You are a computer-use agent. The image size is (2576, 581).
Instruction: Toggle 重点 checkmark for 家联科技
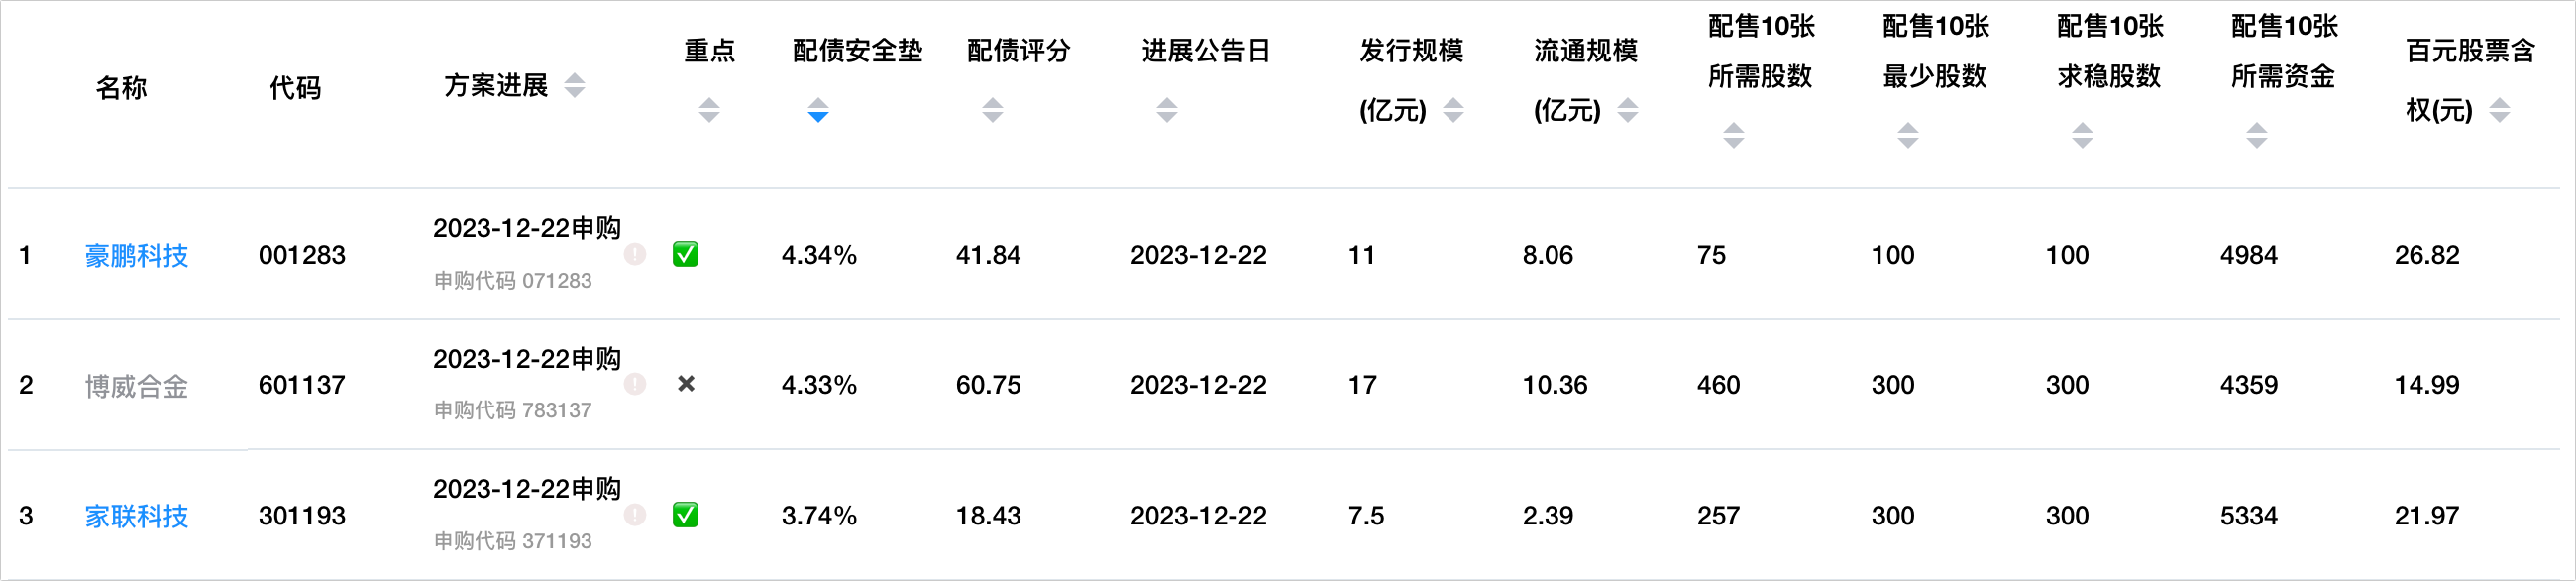[x=686, y=515]
